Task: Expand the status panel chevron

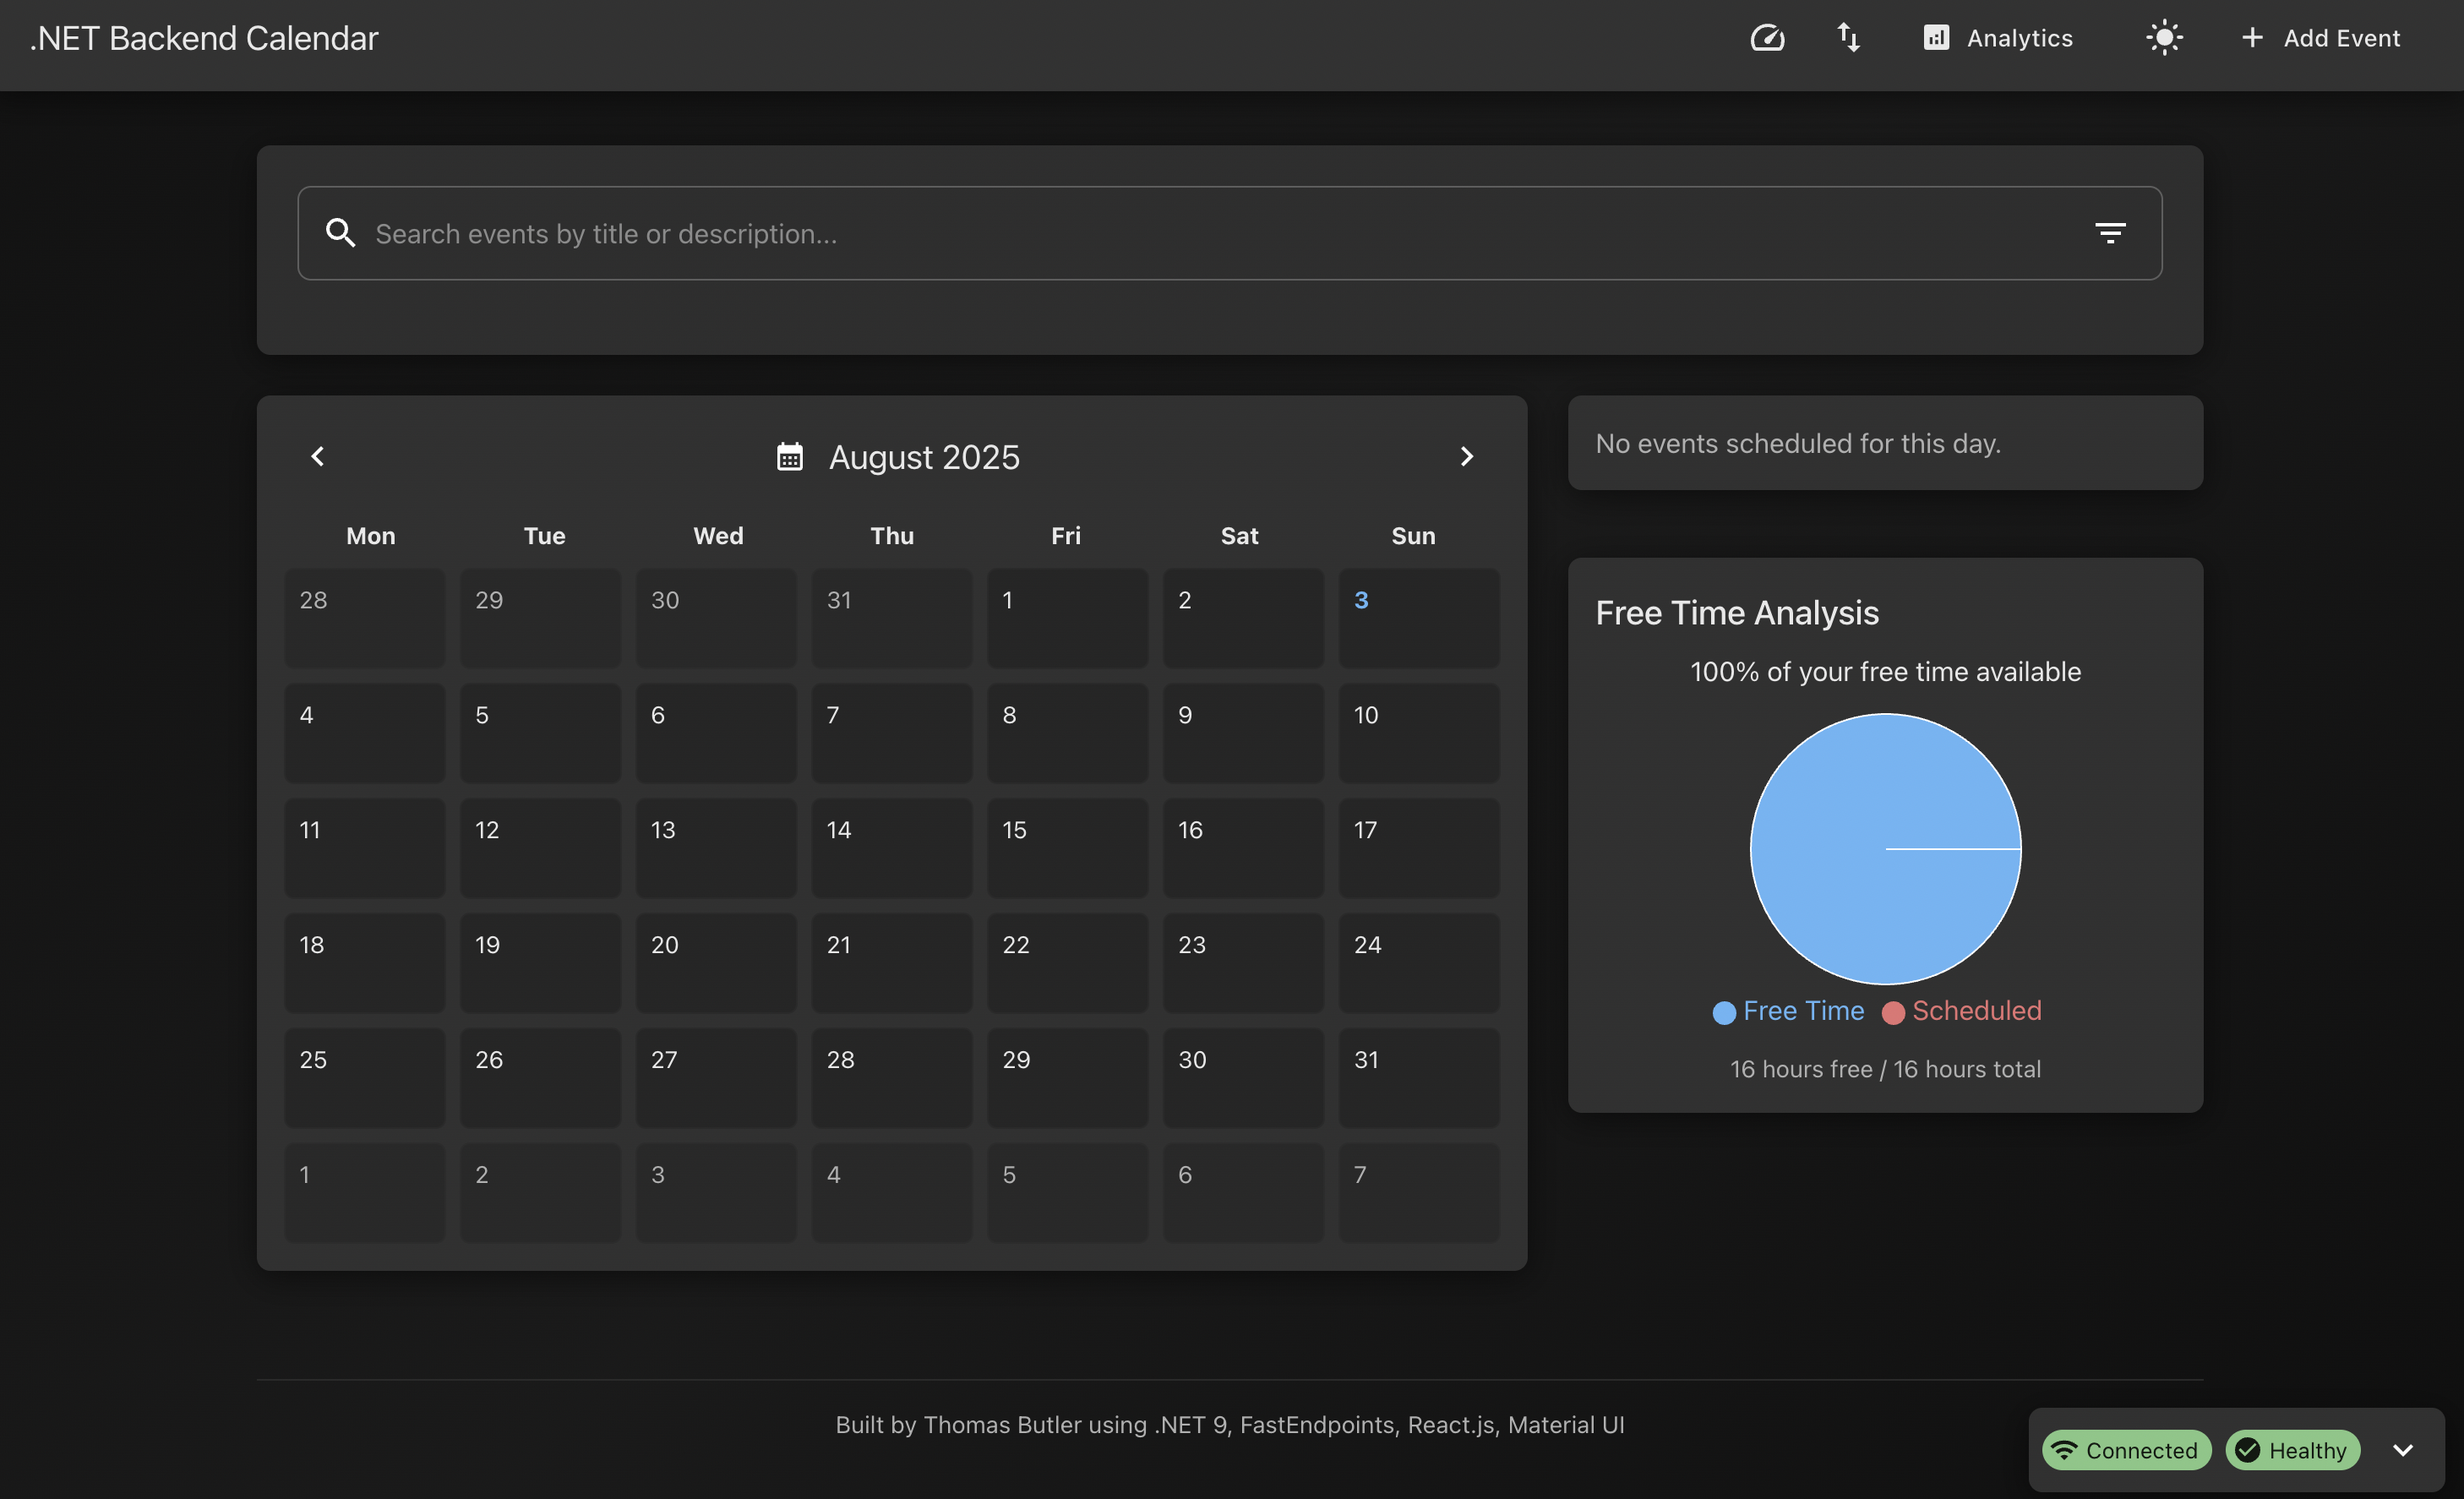Action: click(x=2402, y=1450)
